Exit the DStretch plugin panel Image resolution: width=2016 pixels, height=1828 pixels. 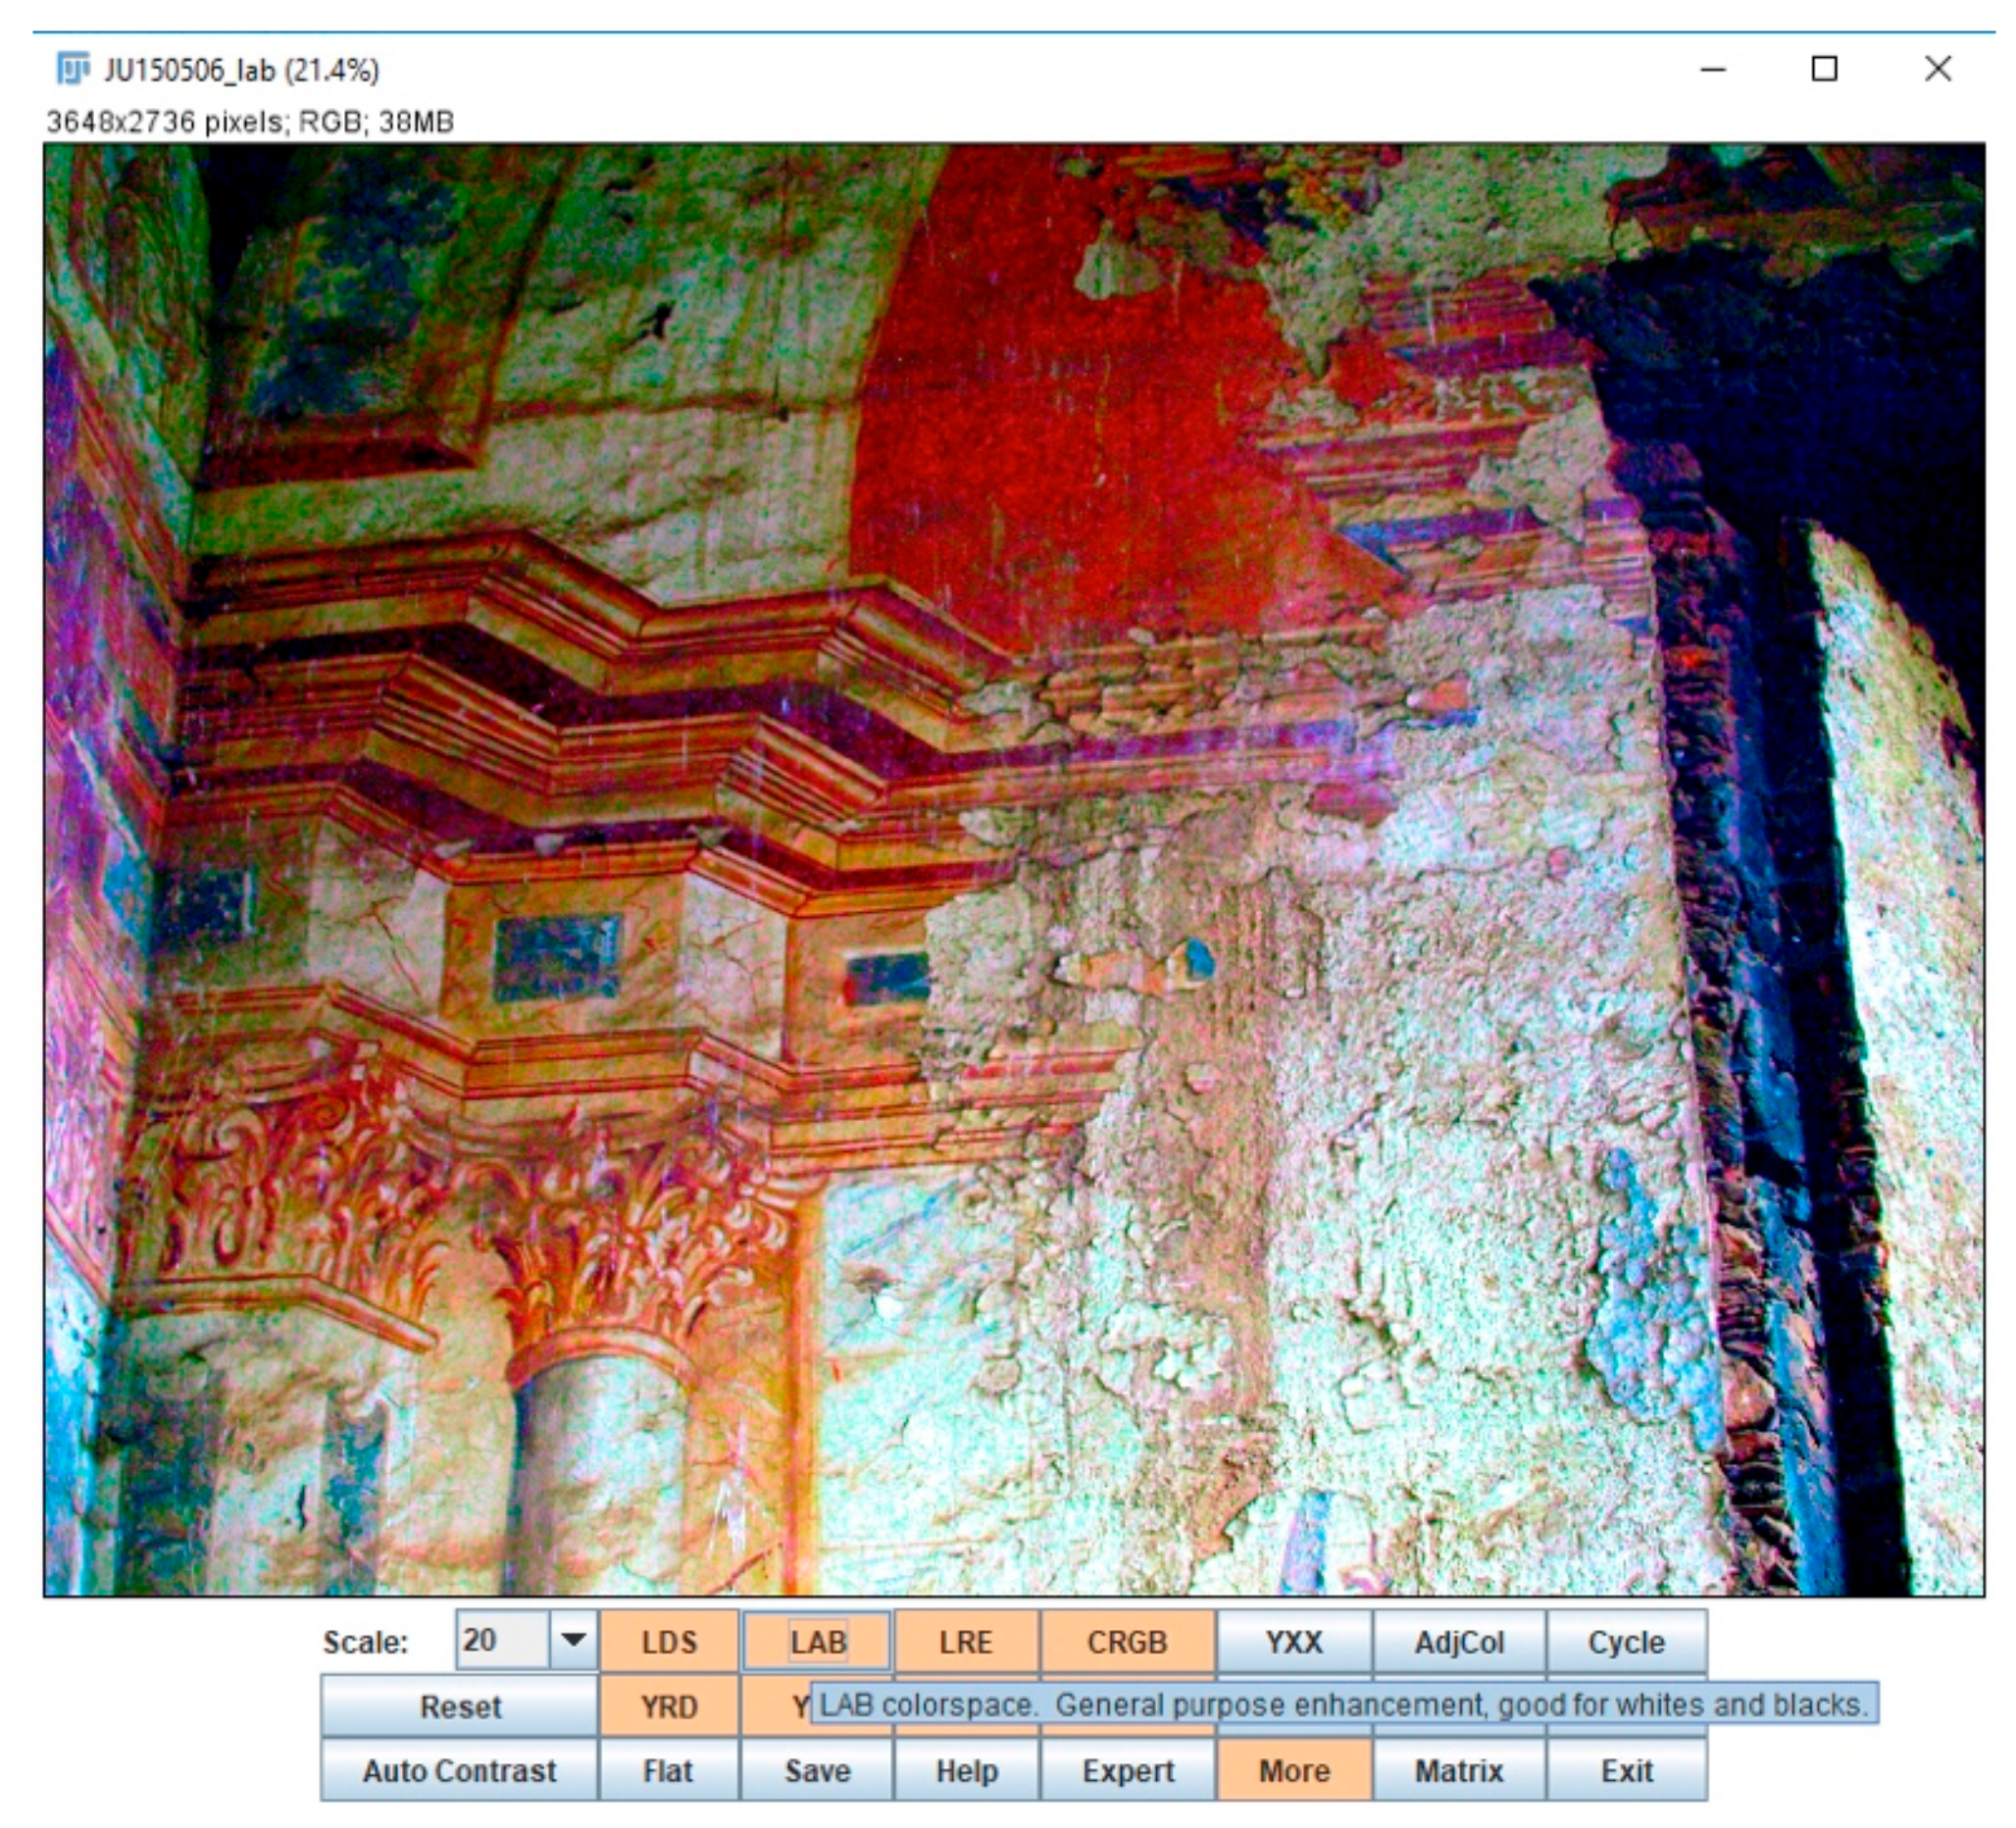pyautogui.click(x=1626, y=1771)
